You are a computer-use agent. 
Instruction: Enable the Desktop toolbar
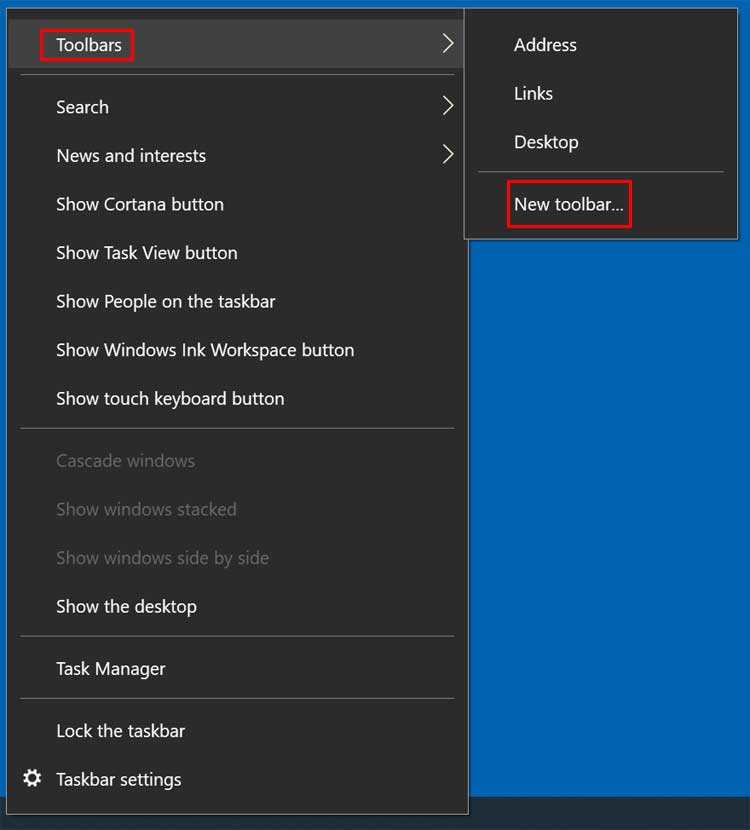tap(601, 142)
